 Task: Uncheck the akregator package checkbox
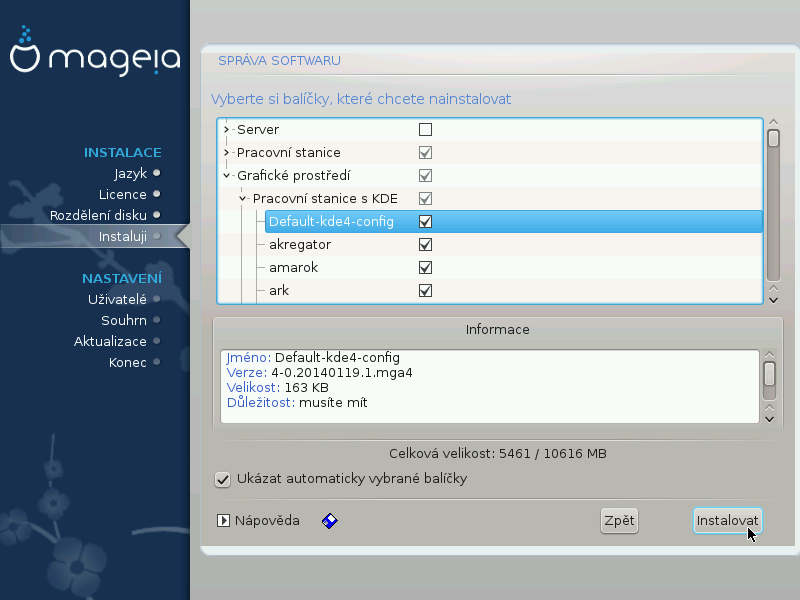(425, 244)
